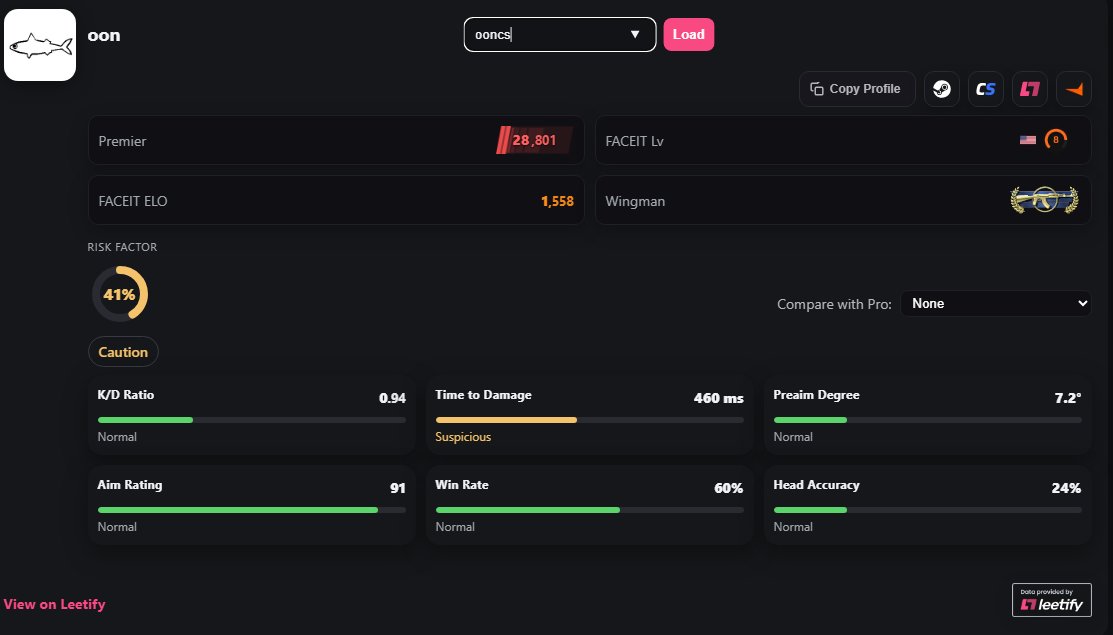
Task: Click the Copy Profile button
Action: [x=857, y=89]
